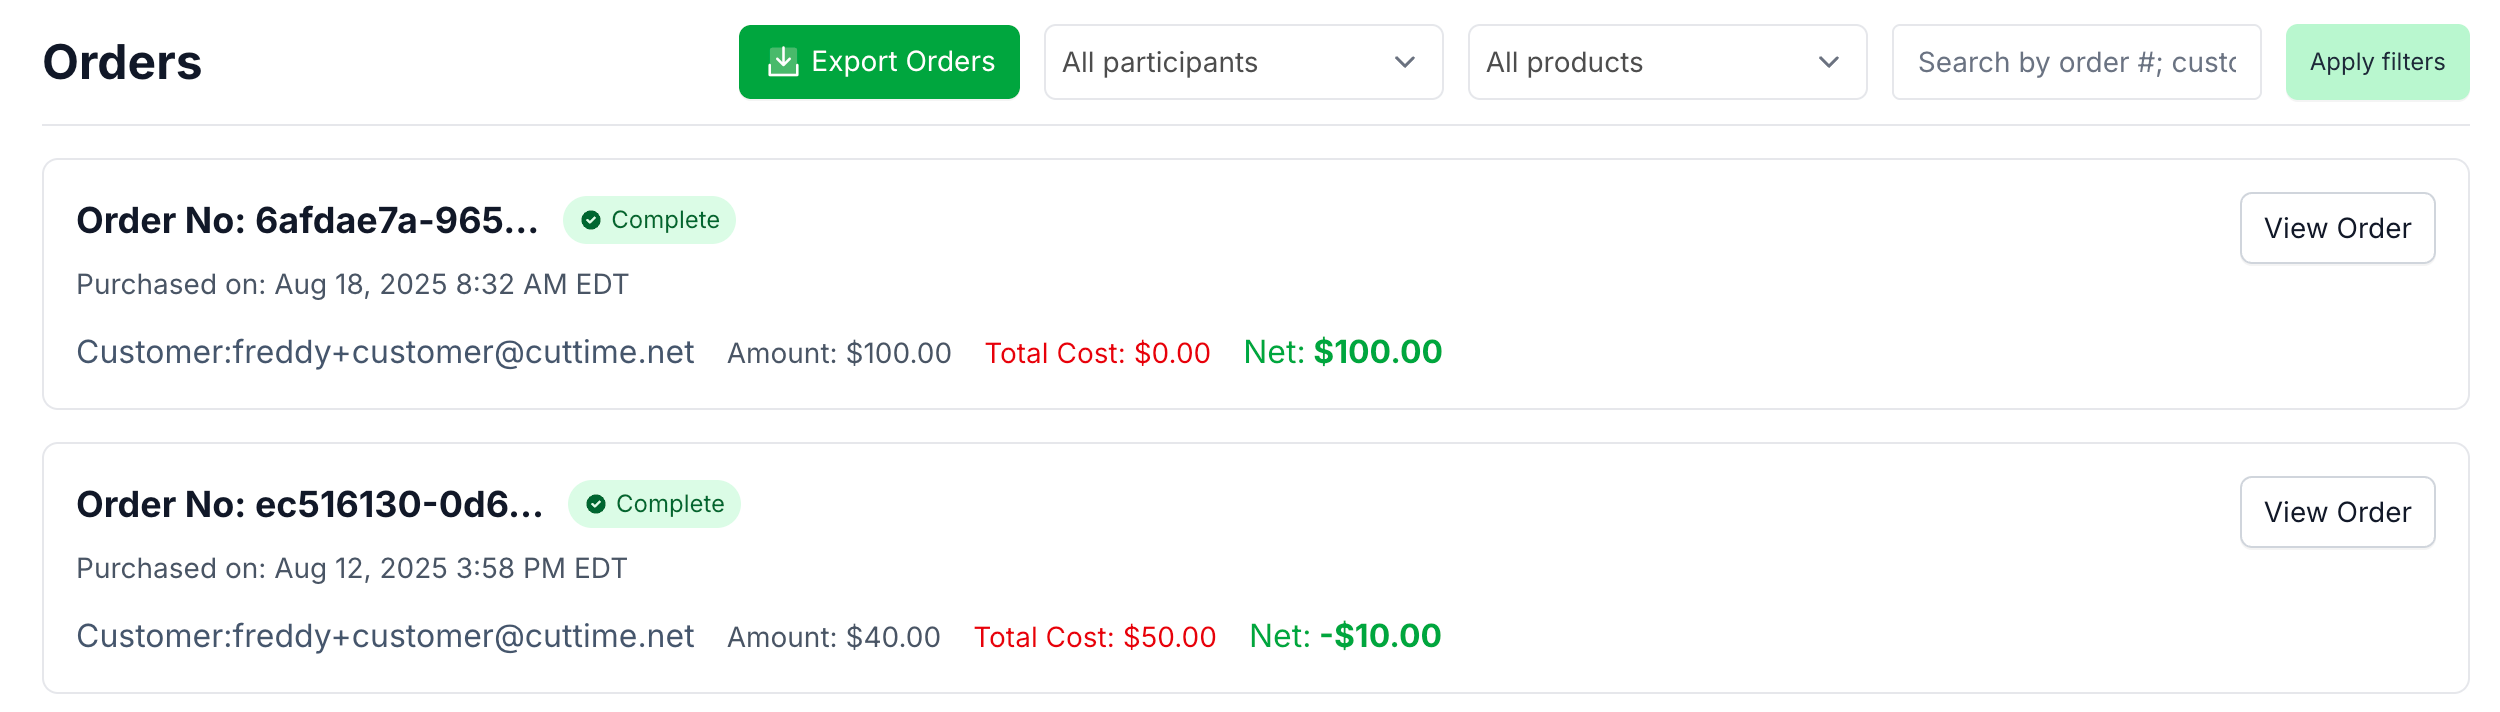Click green checkmark icon on first order
The width and height of the screenshot is (2500, 712).
591,220
